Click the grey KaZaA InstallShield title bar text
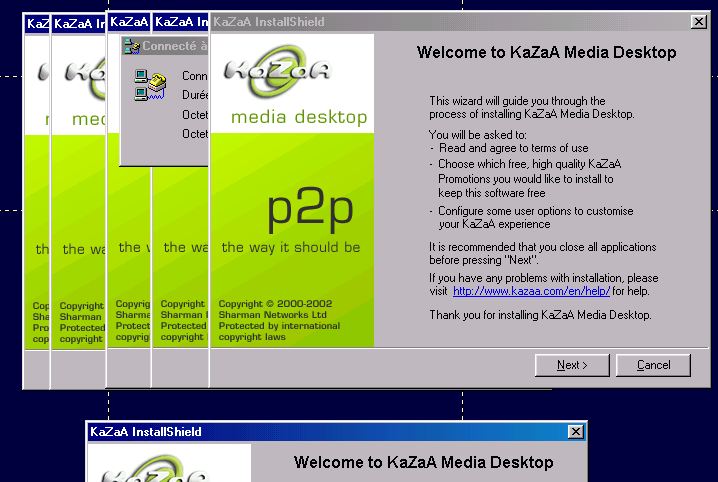Viewport: 718px width, 482px height. pos(269,22)
